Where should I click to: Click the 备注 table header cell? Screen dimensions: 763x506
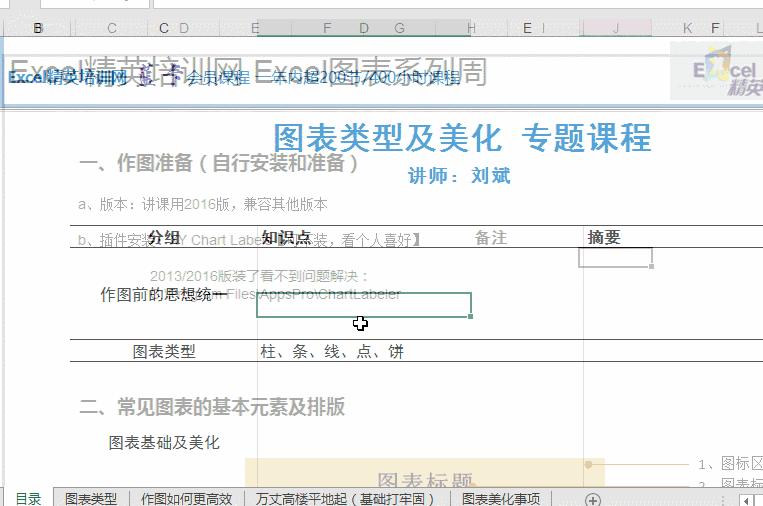[x=491, y=237]
